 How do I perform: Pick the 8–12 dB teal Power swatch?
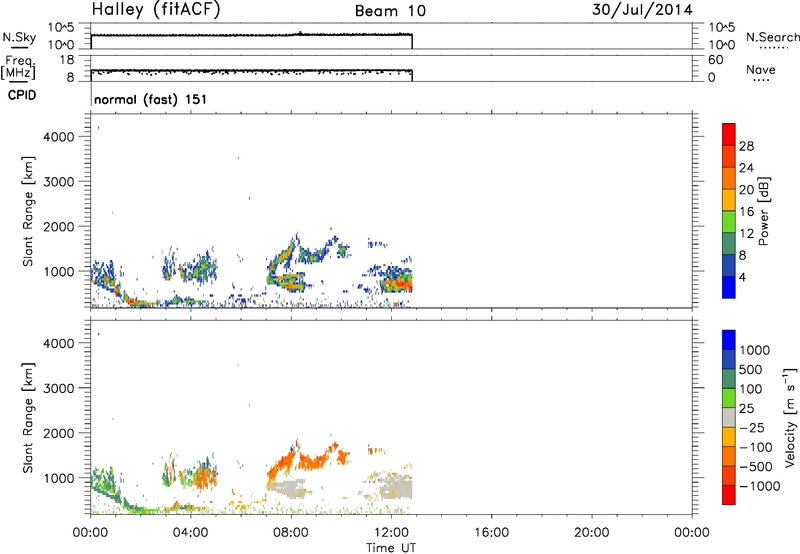729,243
